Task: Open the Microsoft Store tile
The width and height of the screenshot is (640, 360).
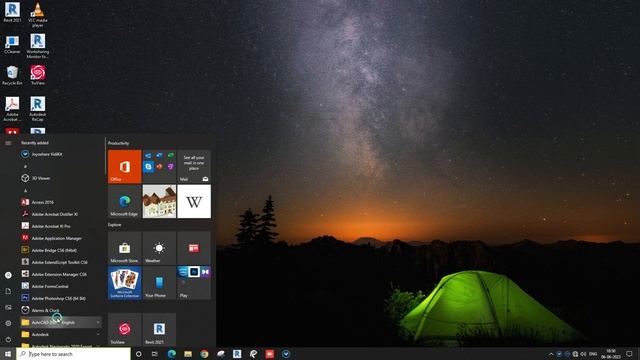Action: point(124,248)
